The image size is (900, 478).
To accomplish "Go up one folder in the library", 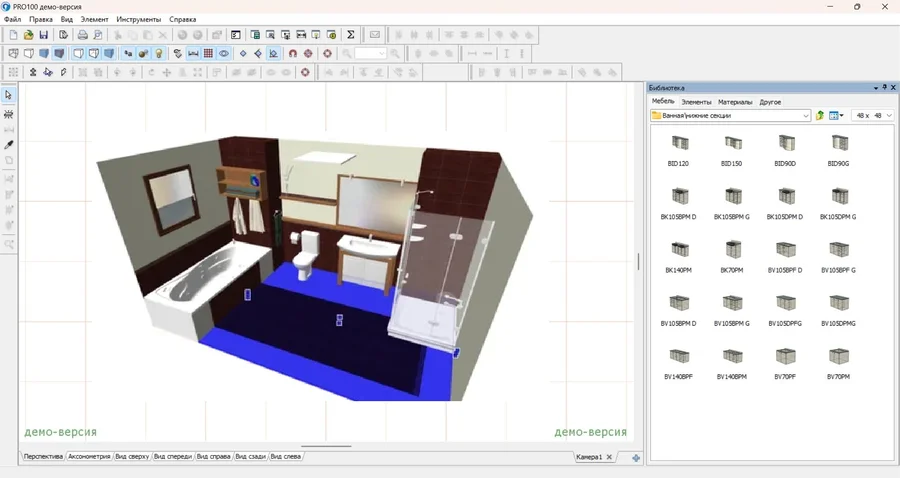I will click(820, 116).
